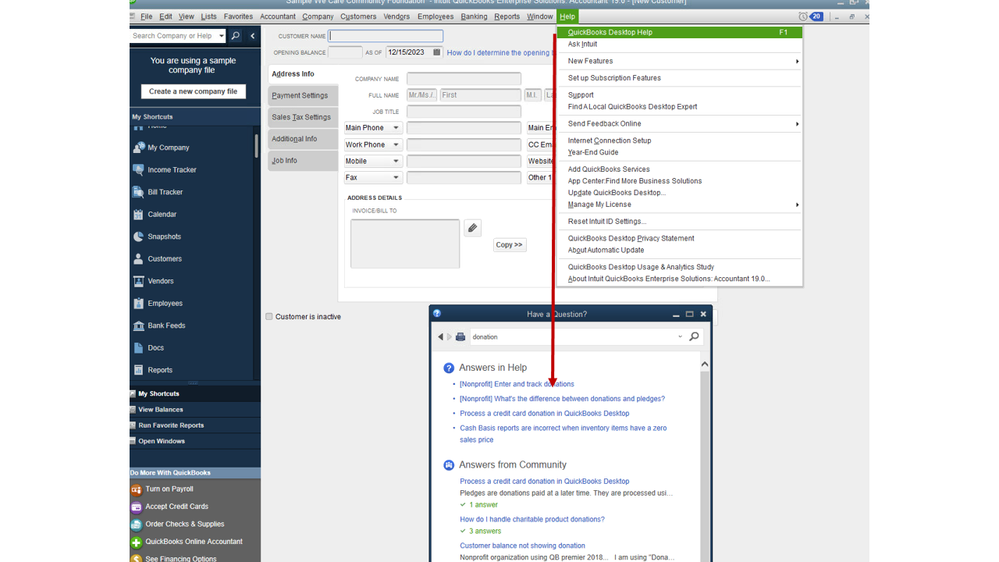Image resolution: width=999 pixels, height=562 pixels.
Task: Click the help window search magnifier
Action: (x=694, y=336)
